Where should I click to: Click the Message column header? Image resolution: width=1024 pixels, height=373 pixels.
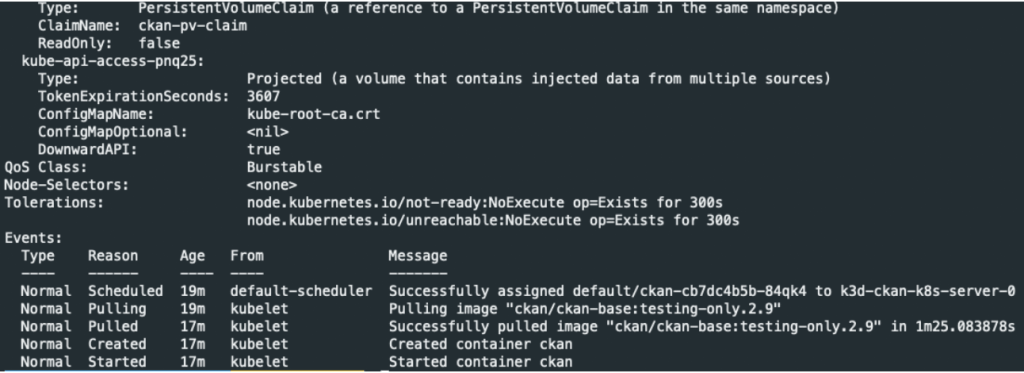click(x=418, y=255)
